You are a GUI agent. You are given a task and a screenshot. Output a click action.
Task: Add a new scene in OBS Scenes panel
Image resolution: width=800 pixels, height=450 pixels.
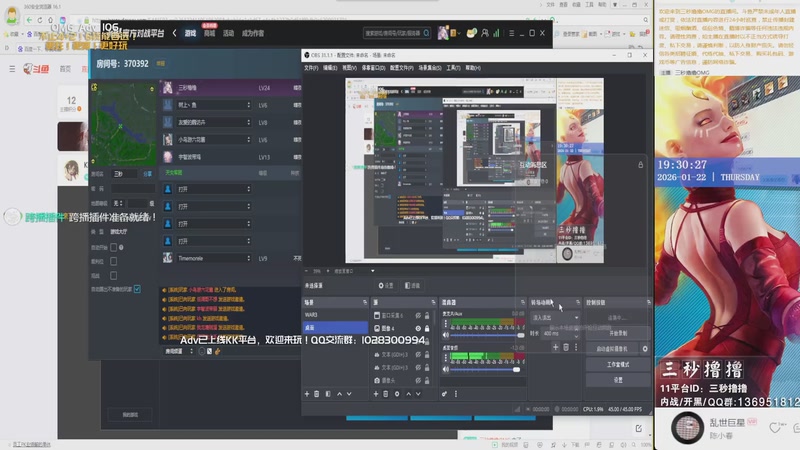click(x=307, y=394)
